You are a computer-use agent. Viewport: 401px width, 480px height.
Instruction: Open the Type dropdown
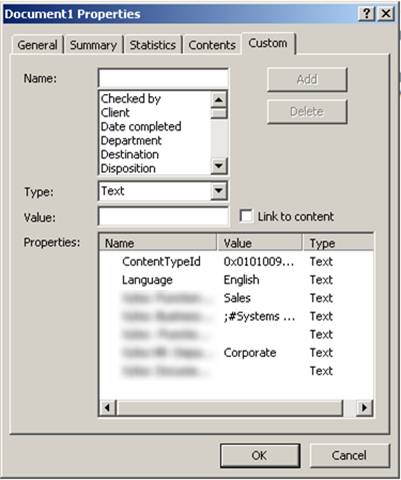(219, 191)
